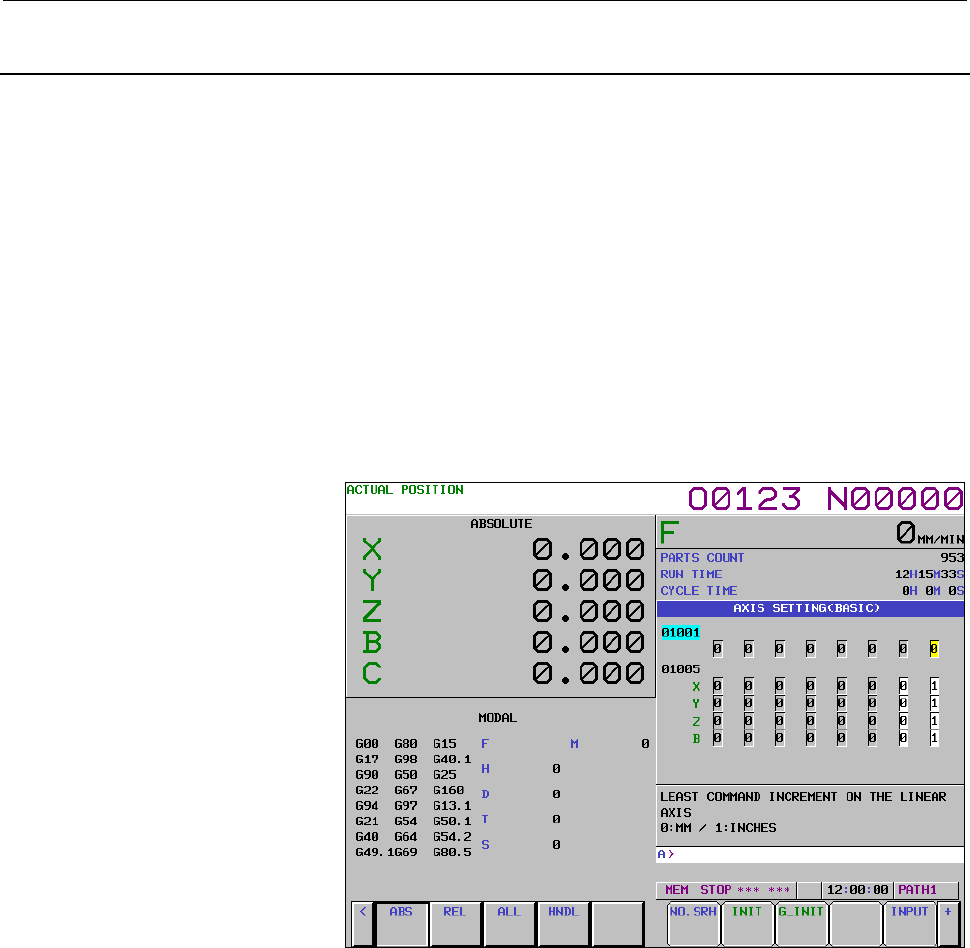Image resolution: width=970 pixels, height=948 pixels.
Task: Click the Z axis label under 01005
Action: [696, 721]
